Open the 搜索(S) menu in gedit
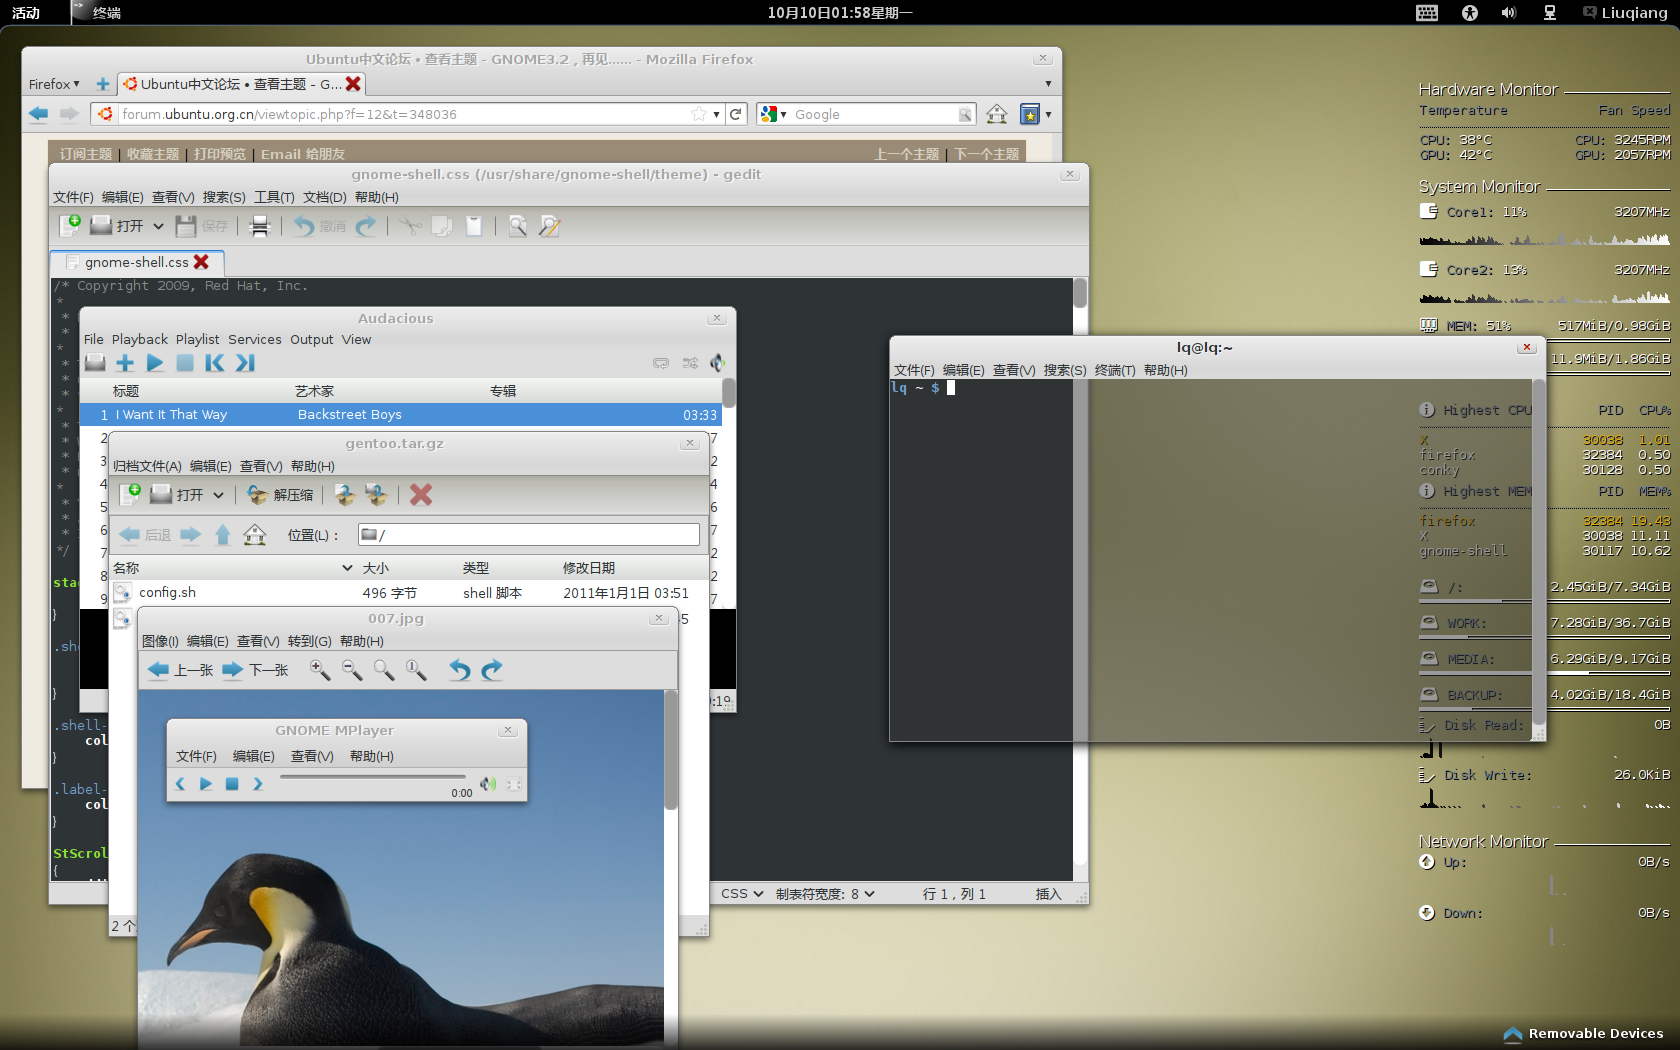 coord(224,197)
